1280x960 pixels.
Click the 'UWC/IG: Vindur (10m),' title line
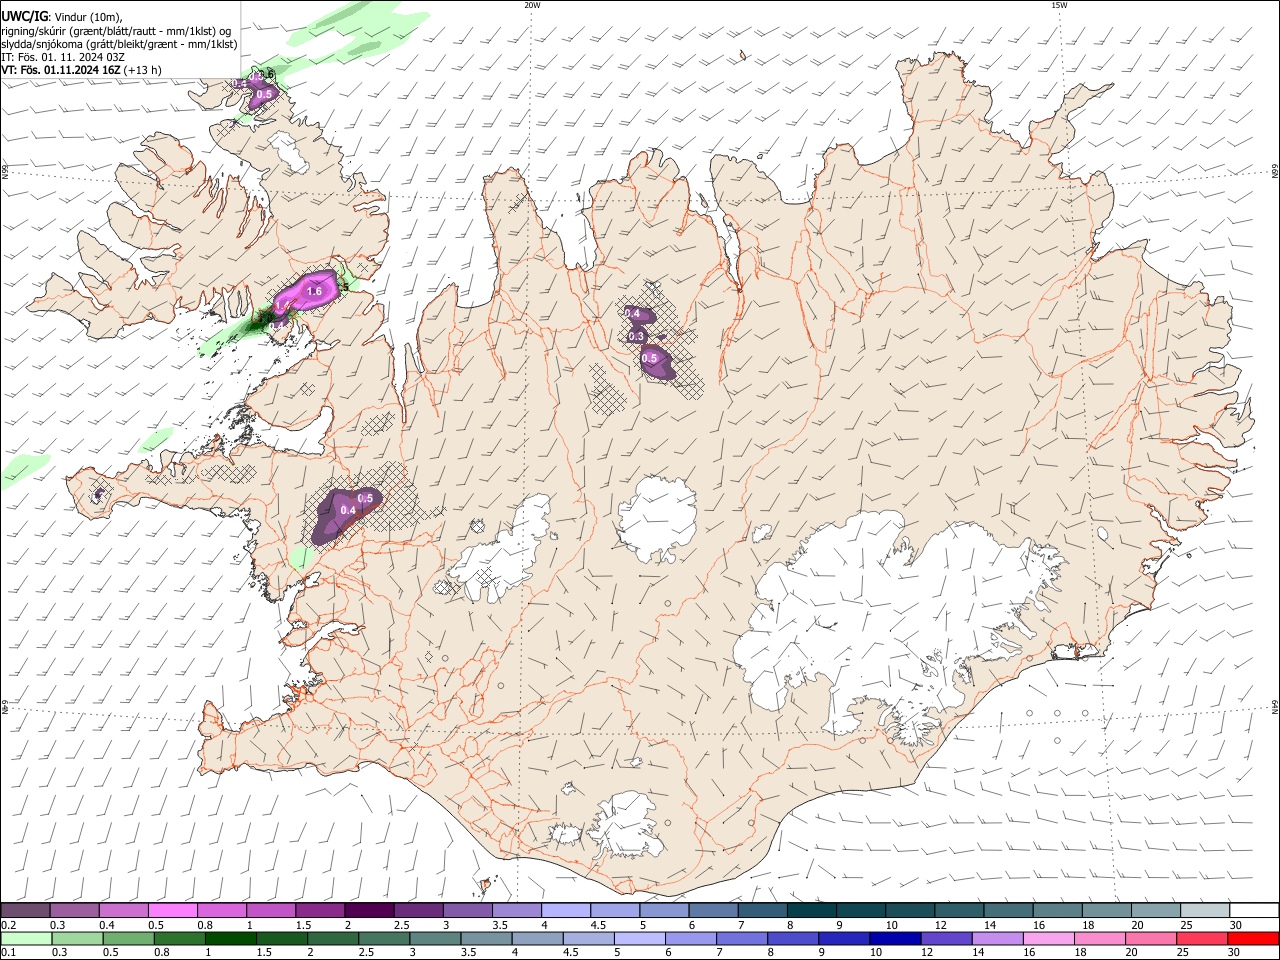point(62,16)
